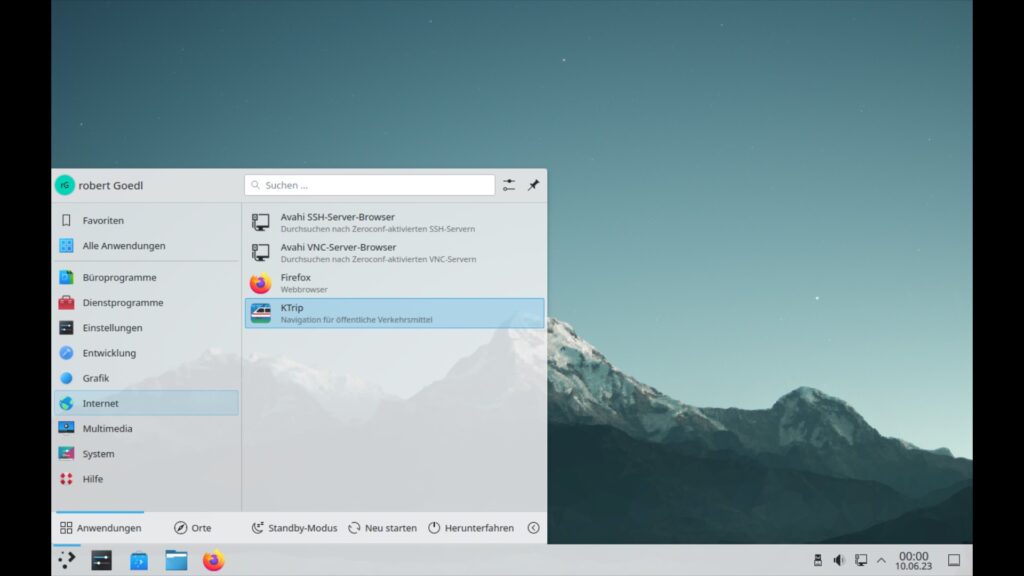The image size is (1024, 576).
Task: Launch Firefox from the taskbar
Action: coord(213,560)
